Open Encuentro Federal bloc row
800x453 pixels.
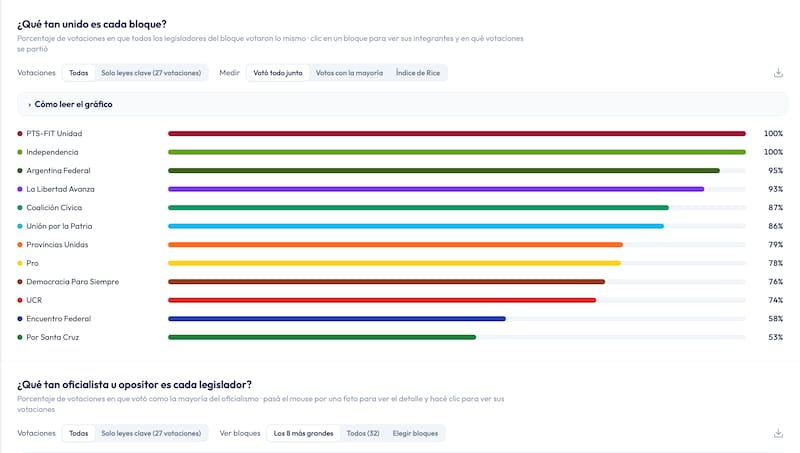coord(400,319)
